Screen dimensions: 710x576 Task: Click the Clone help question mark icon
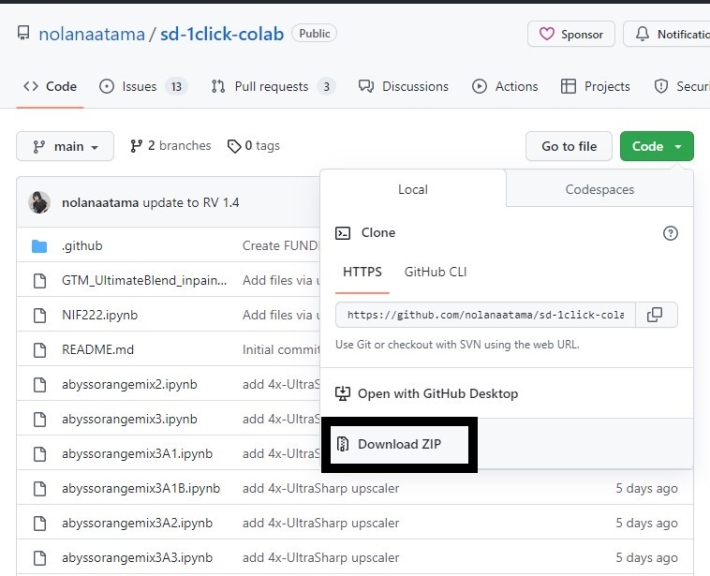coord(670,233)
